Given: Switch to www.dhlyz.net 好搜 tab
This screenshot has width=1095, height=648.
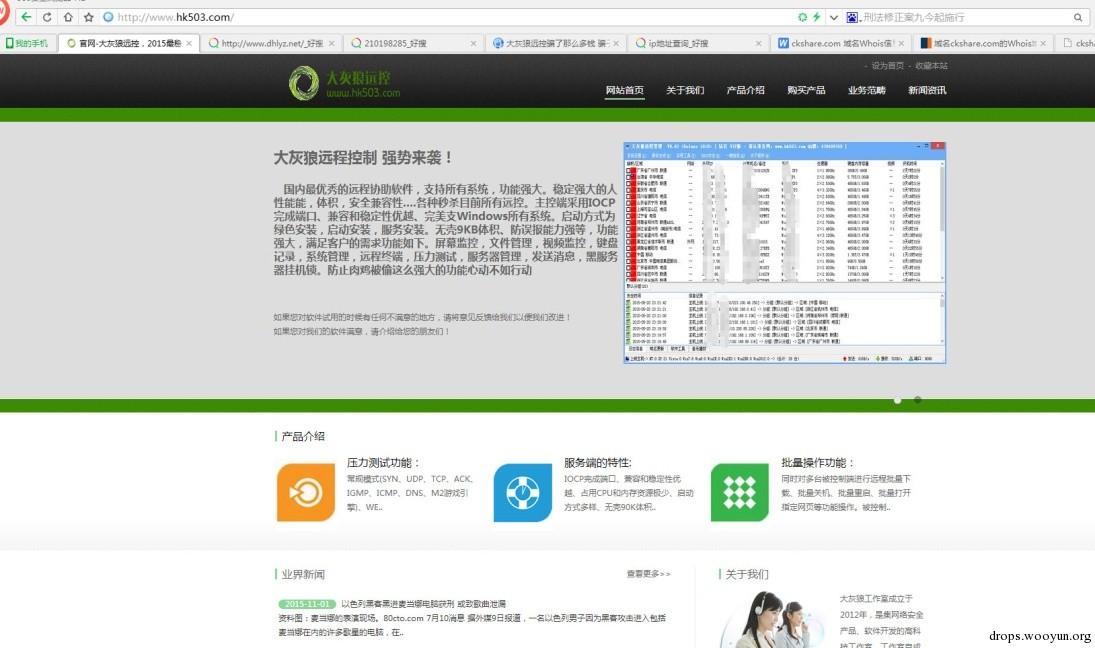Looking at the screenshot, I should click(272, 43).
